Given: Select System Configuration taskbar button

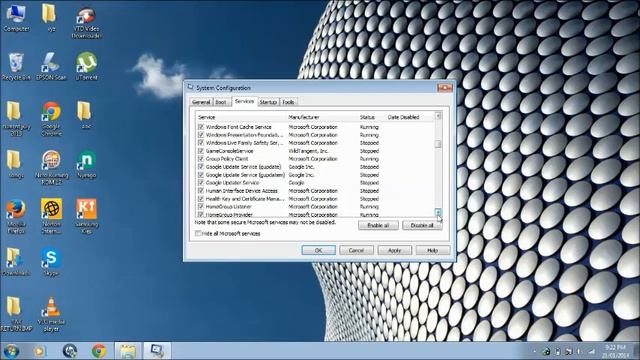Looking at the screenshot, I should coord(157,351).
